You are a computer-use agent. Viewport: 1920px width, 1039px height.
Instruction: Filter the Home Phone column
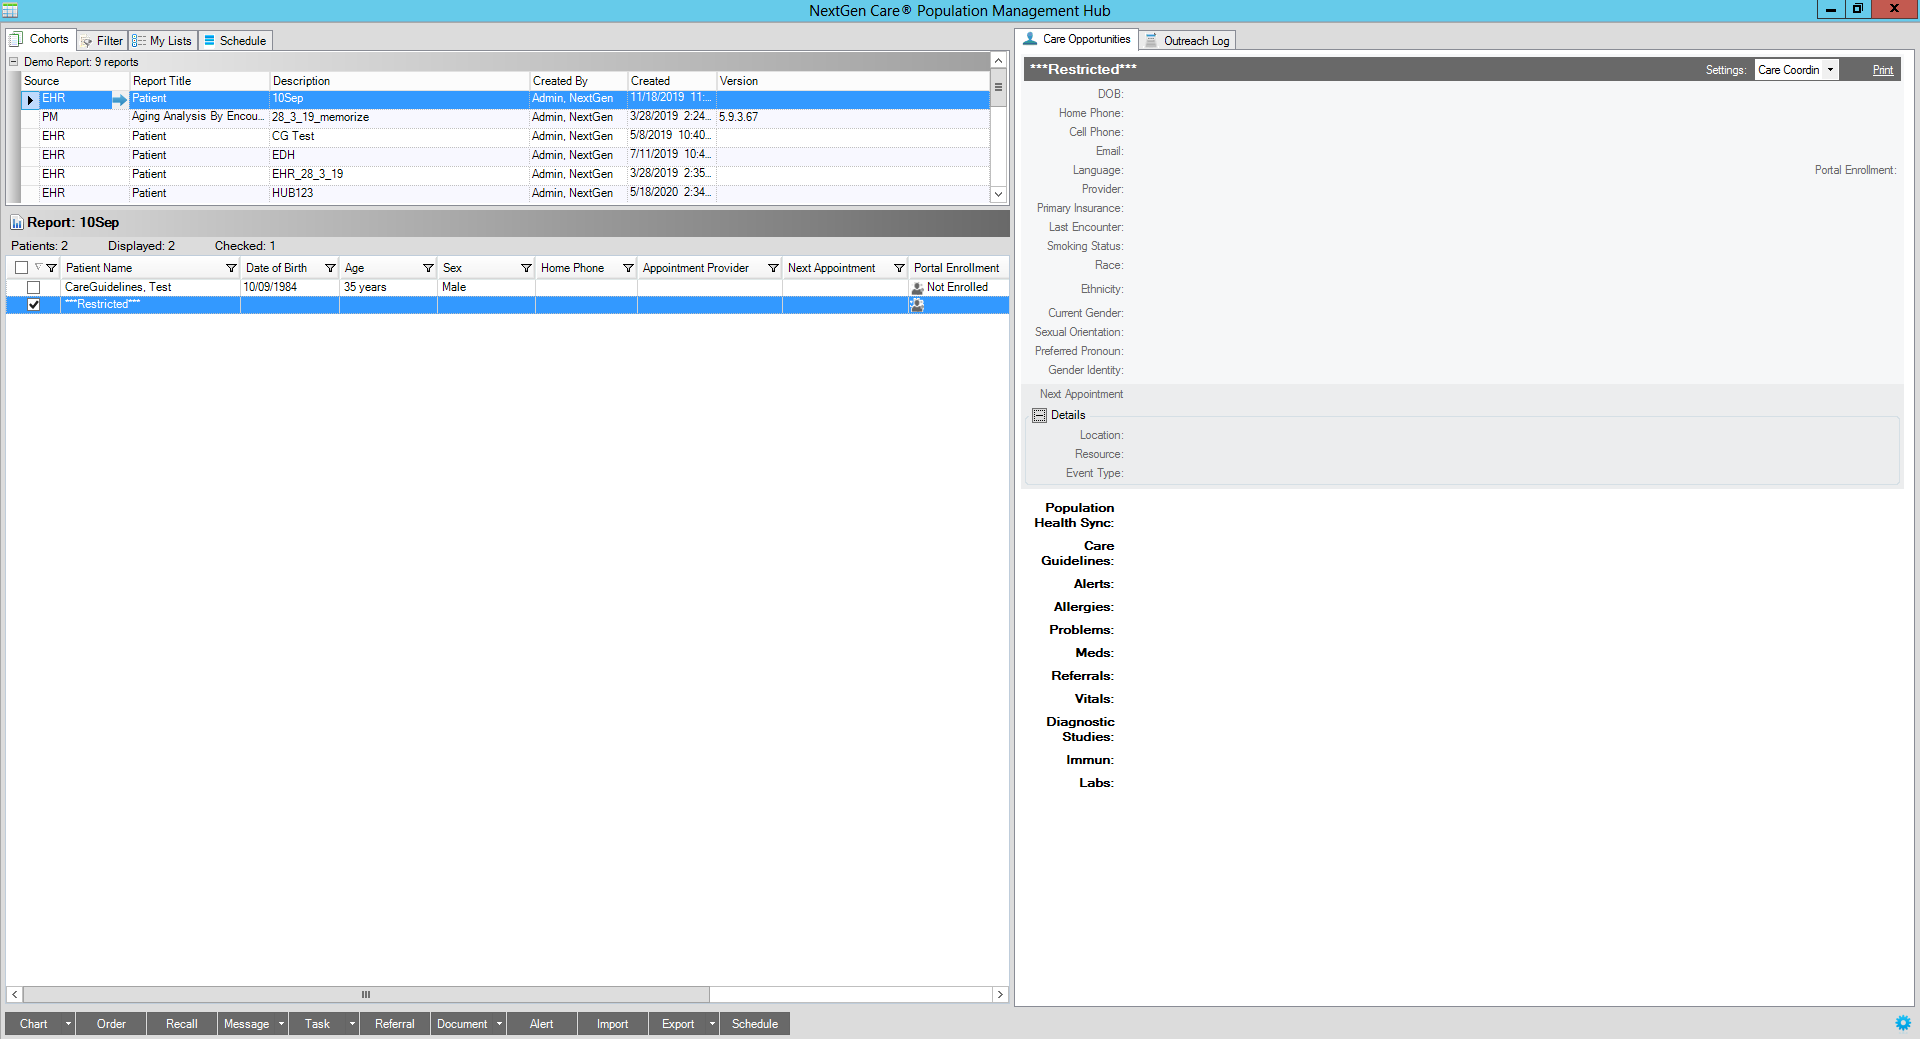(x=628, y=268)
